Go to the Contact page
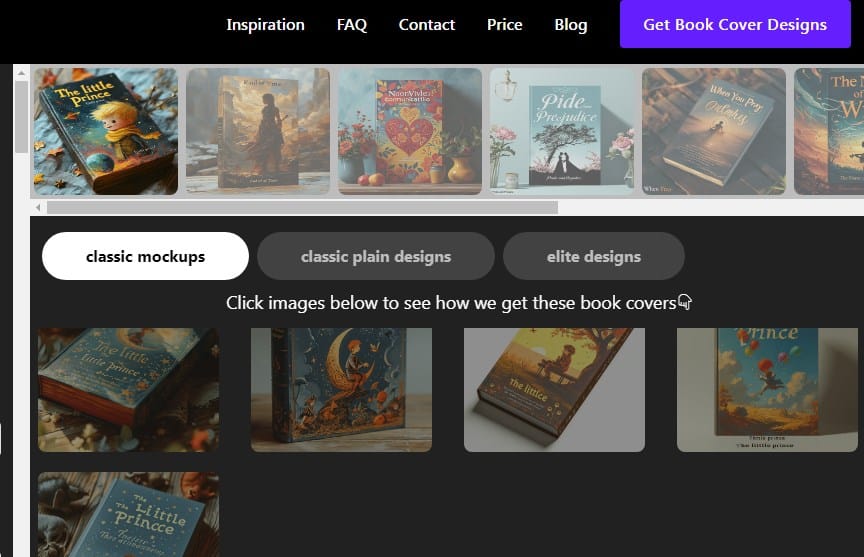 (x=426, y=25)
